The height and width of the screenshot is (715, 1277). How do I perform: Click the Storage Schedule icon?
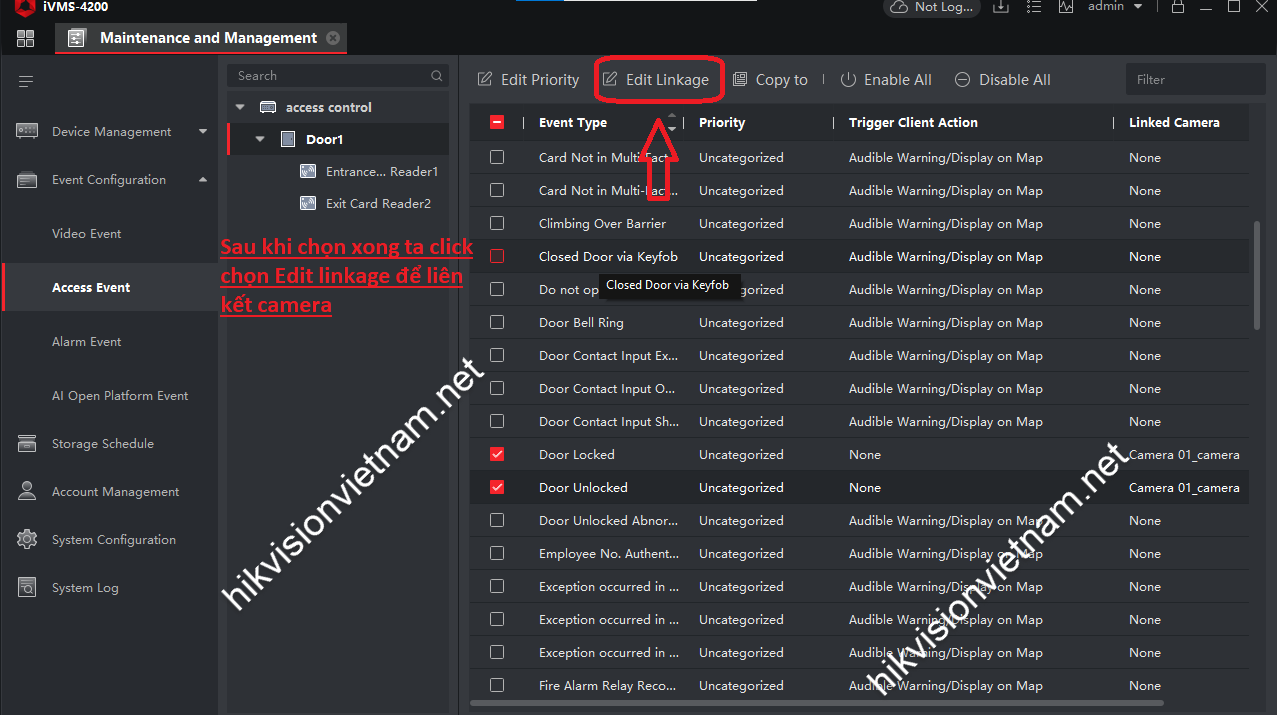tap(27, 444)
